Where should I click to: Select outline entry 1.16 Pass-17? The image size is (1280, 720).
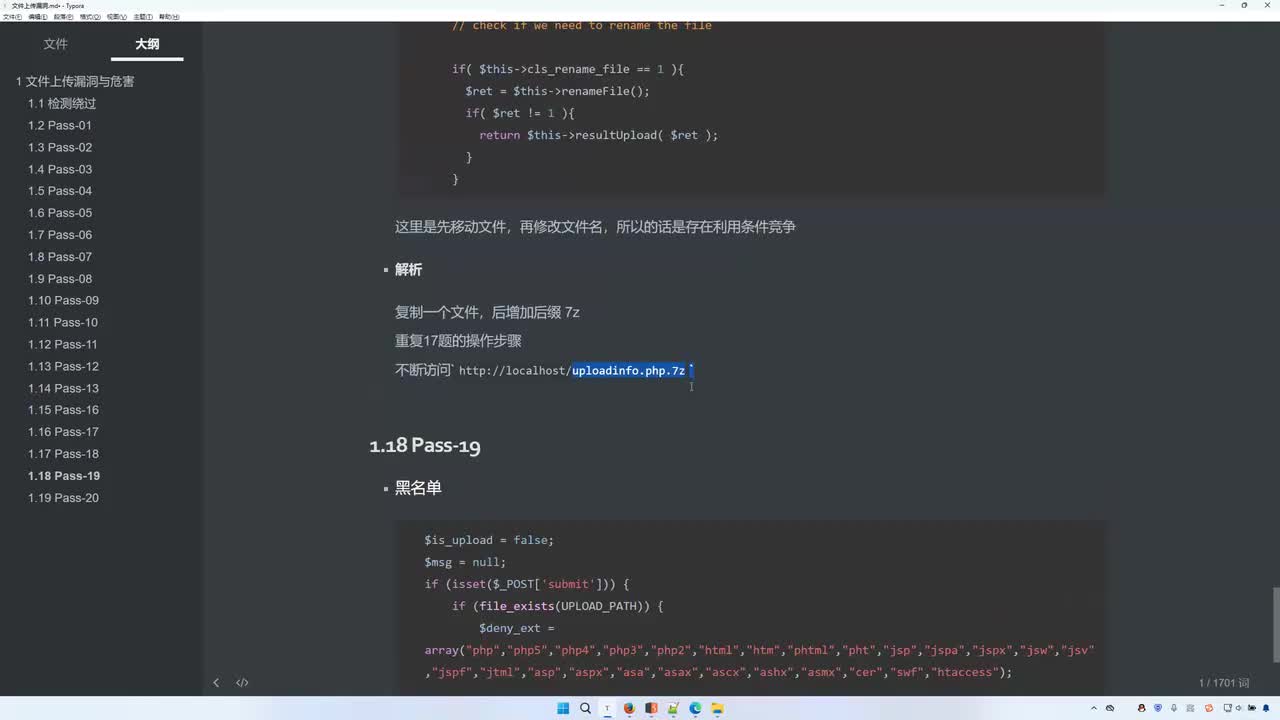(63, 432)
